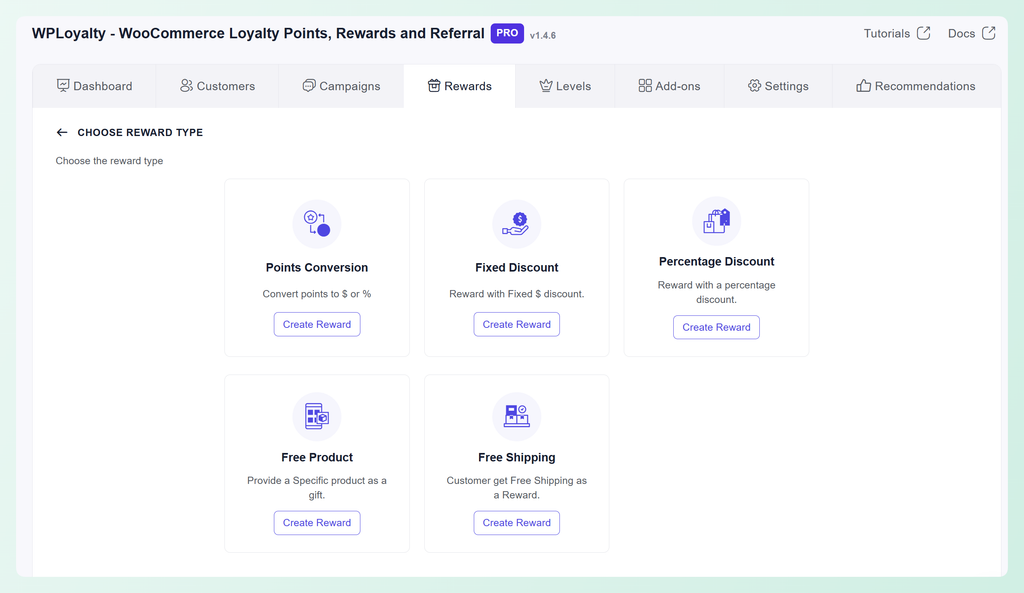
Task: Click 'Reward with Fixed $ discount.' text
Action: coord(517,294)
